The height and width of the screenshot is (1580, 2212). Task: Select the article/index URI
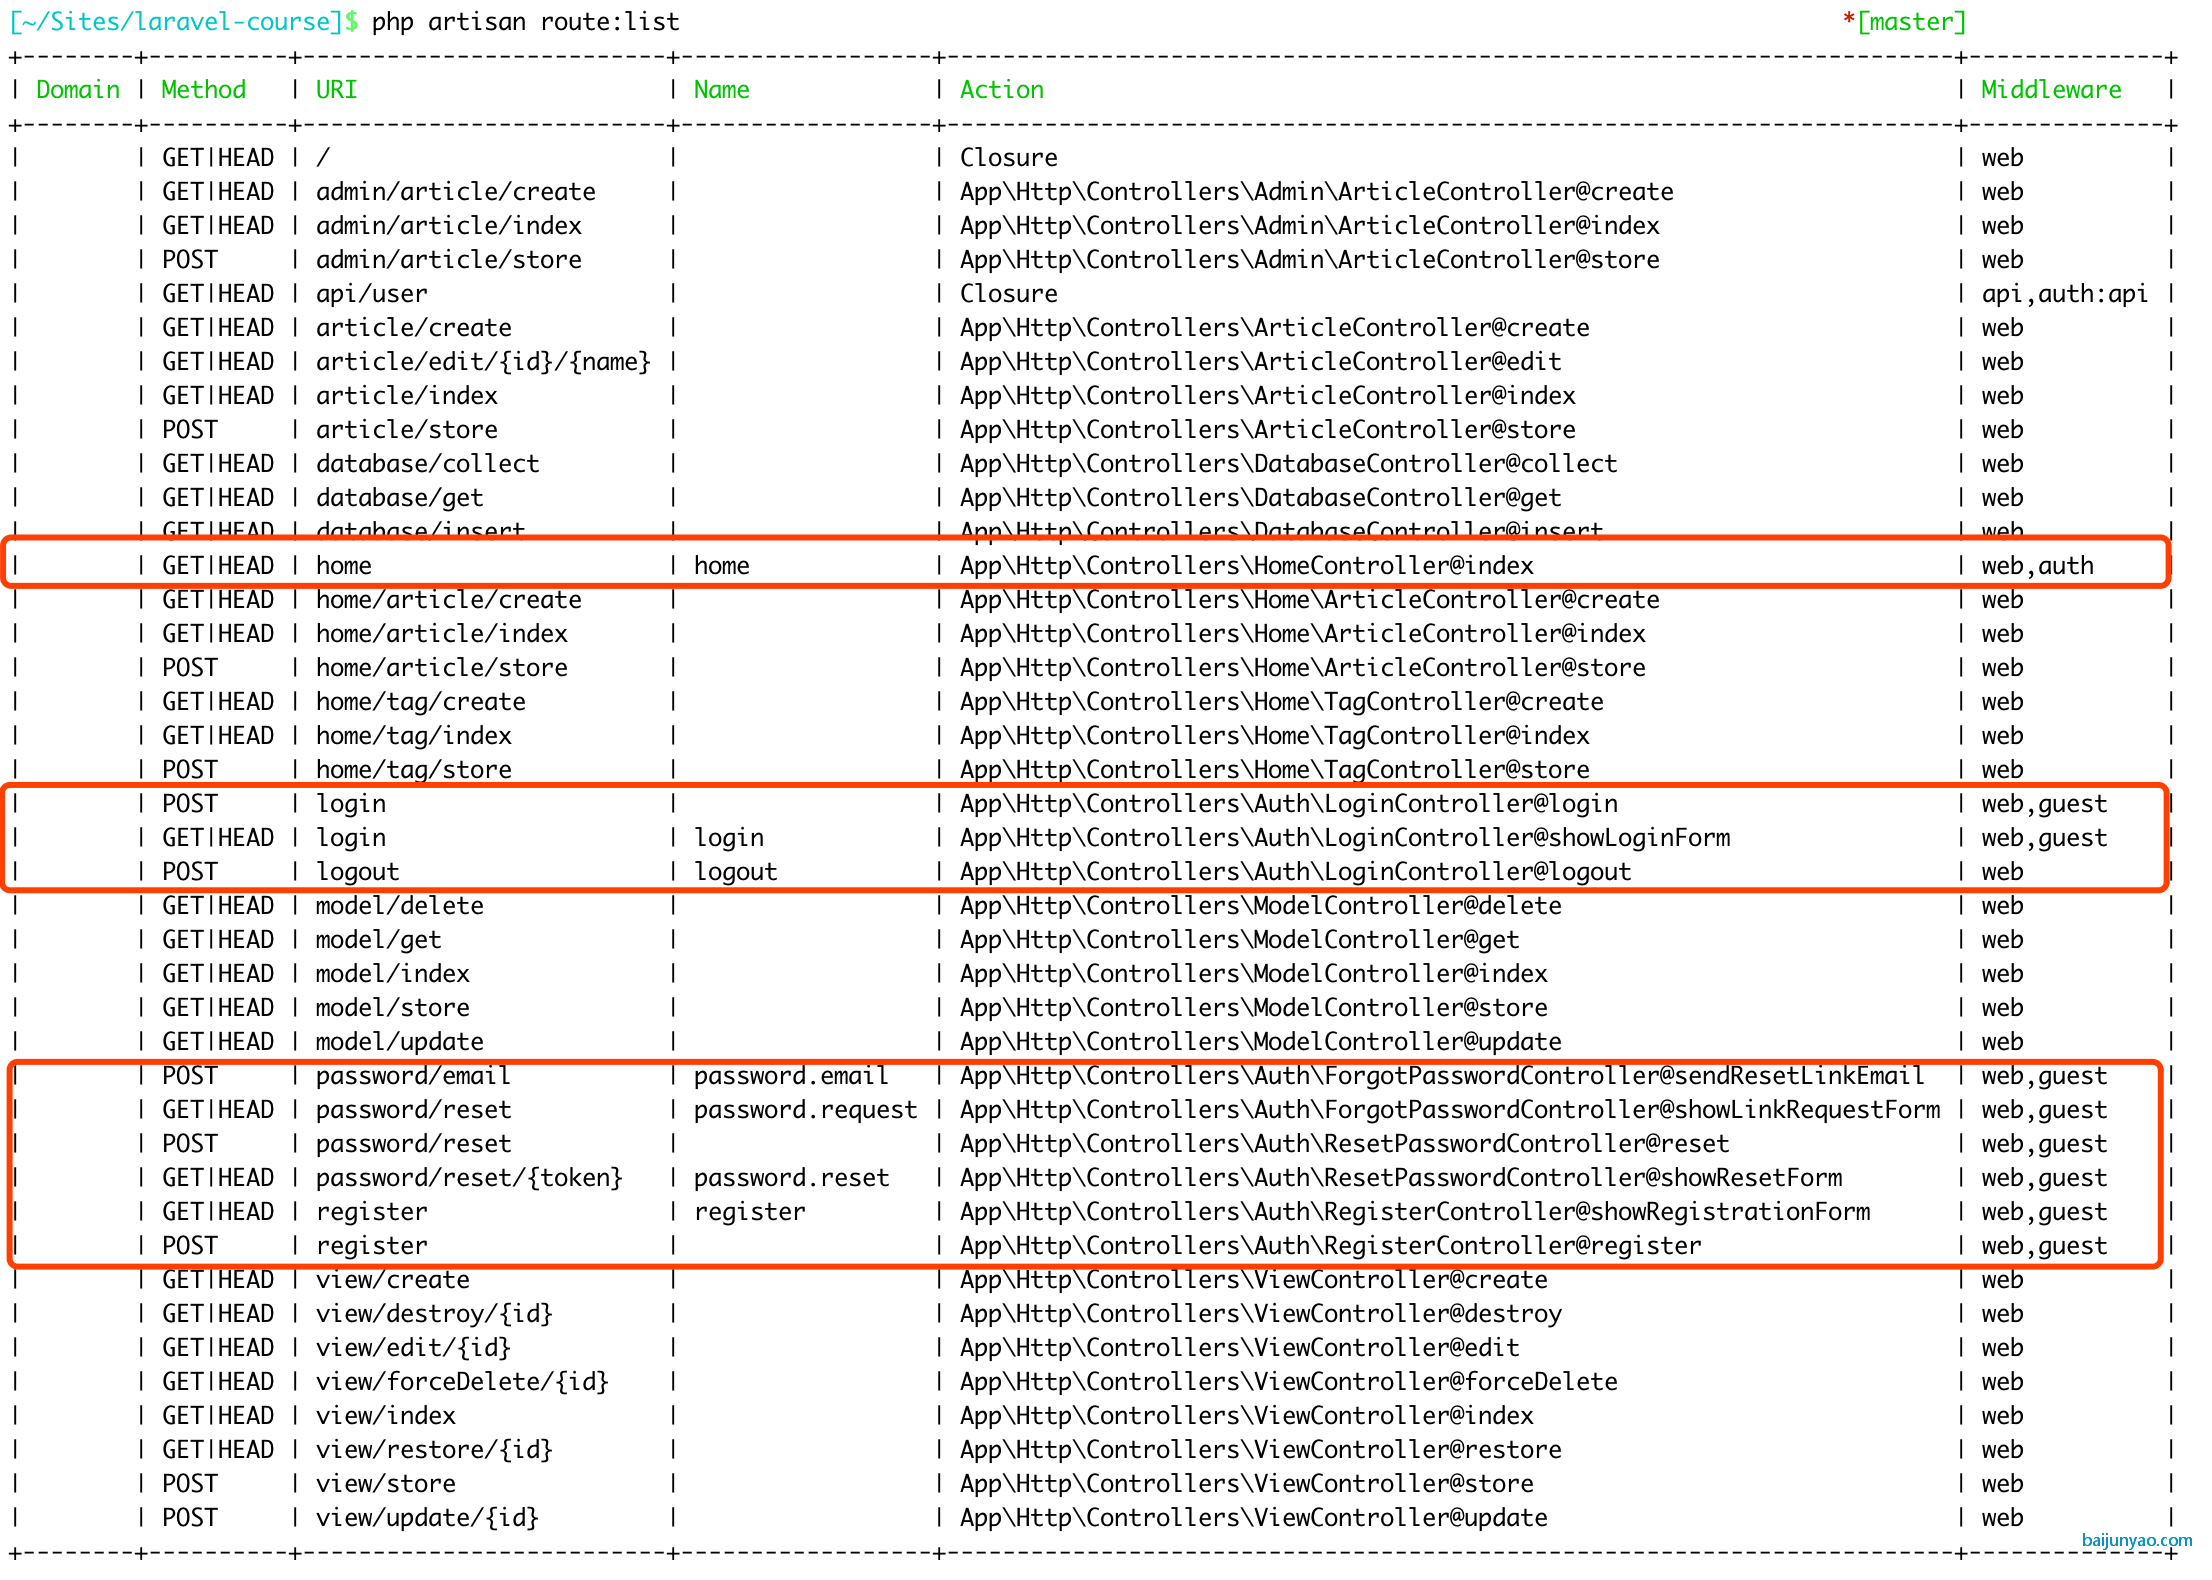tap(406, 396)
